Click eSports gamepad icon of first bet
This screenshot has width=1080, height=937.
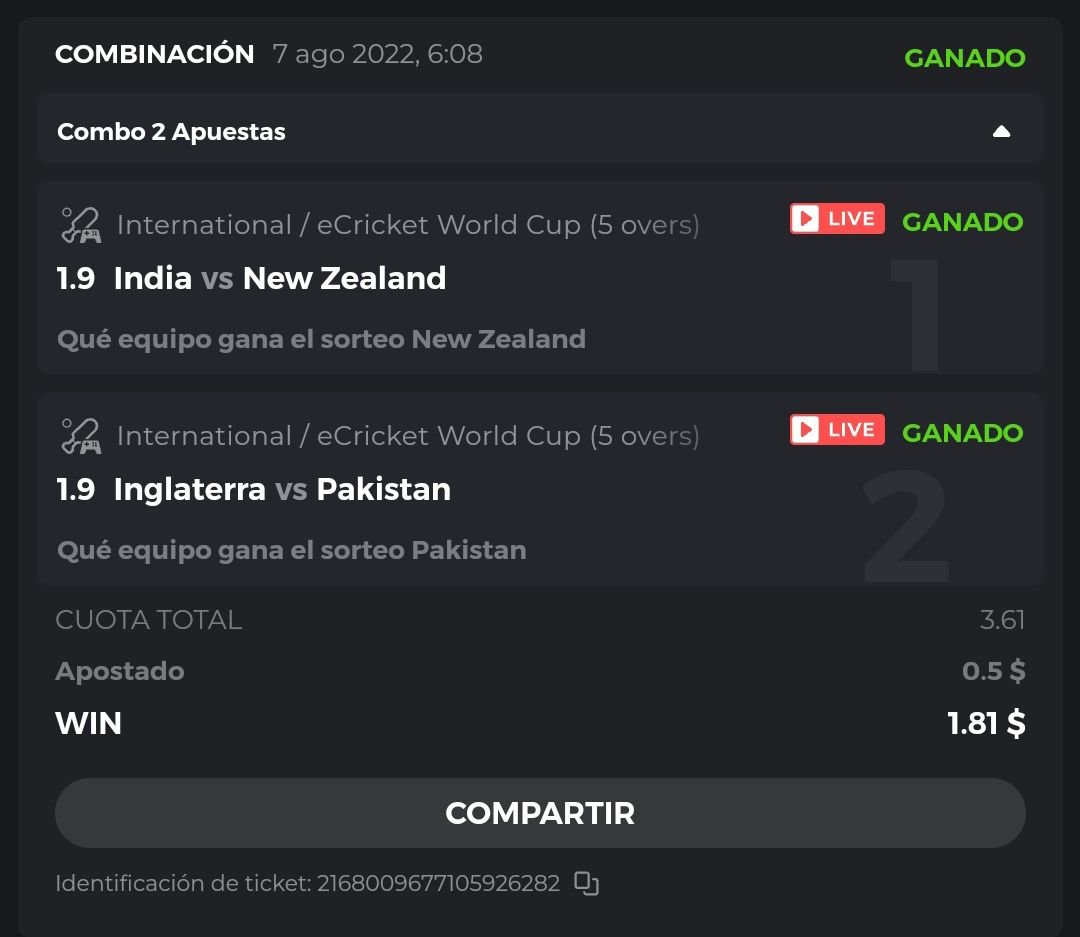(x=81, y=225)
